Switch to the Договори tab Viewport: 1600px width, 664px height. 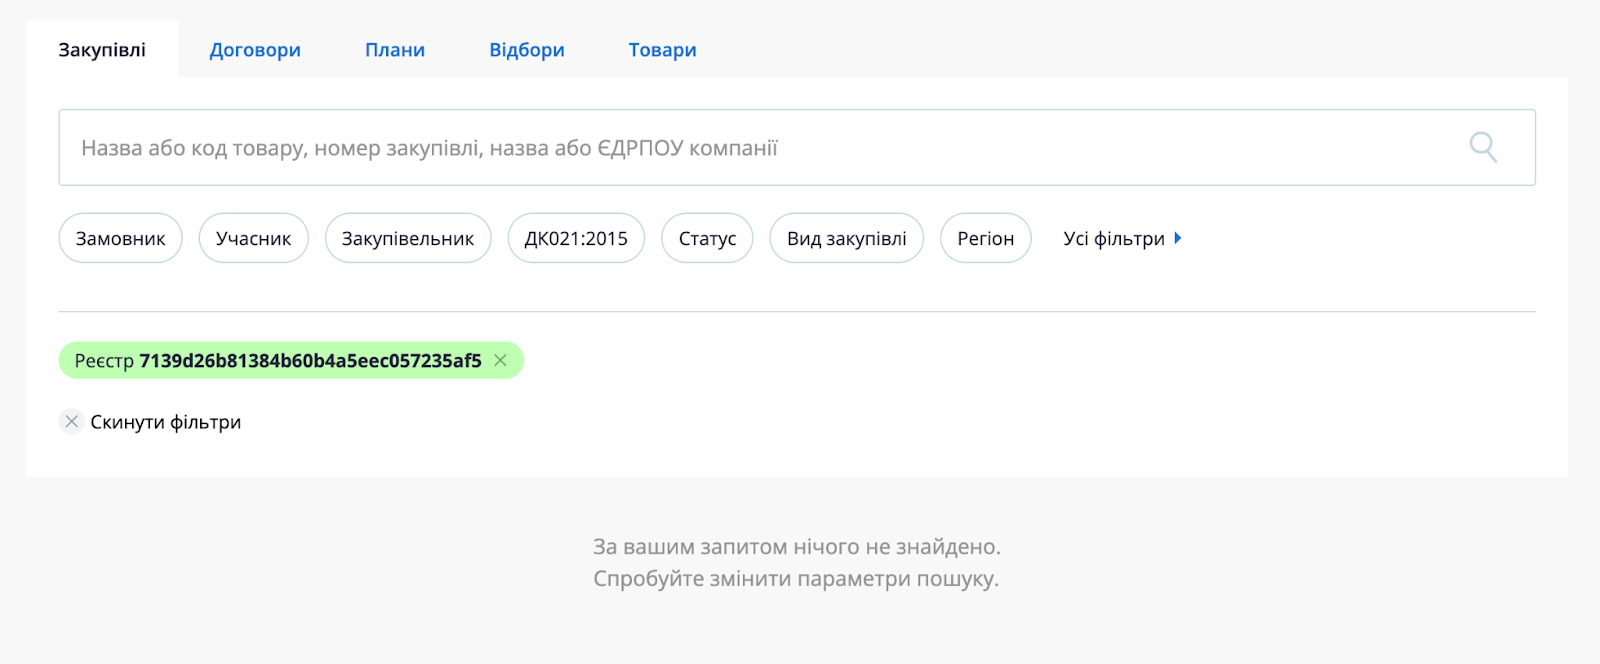tap(255, 50)
